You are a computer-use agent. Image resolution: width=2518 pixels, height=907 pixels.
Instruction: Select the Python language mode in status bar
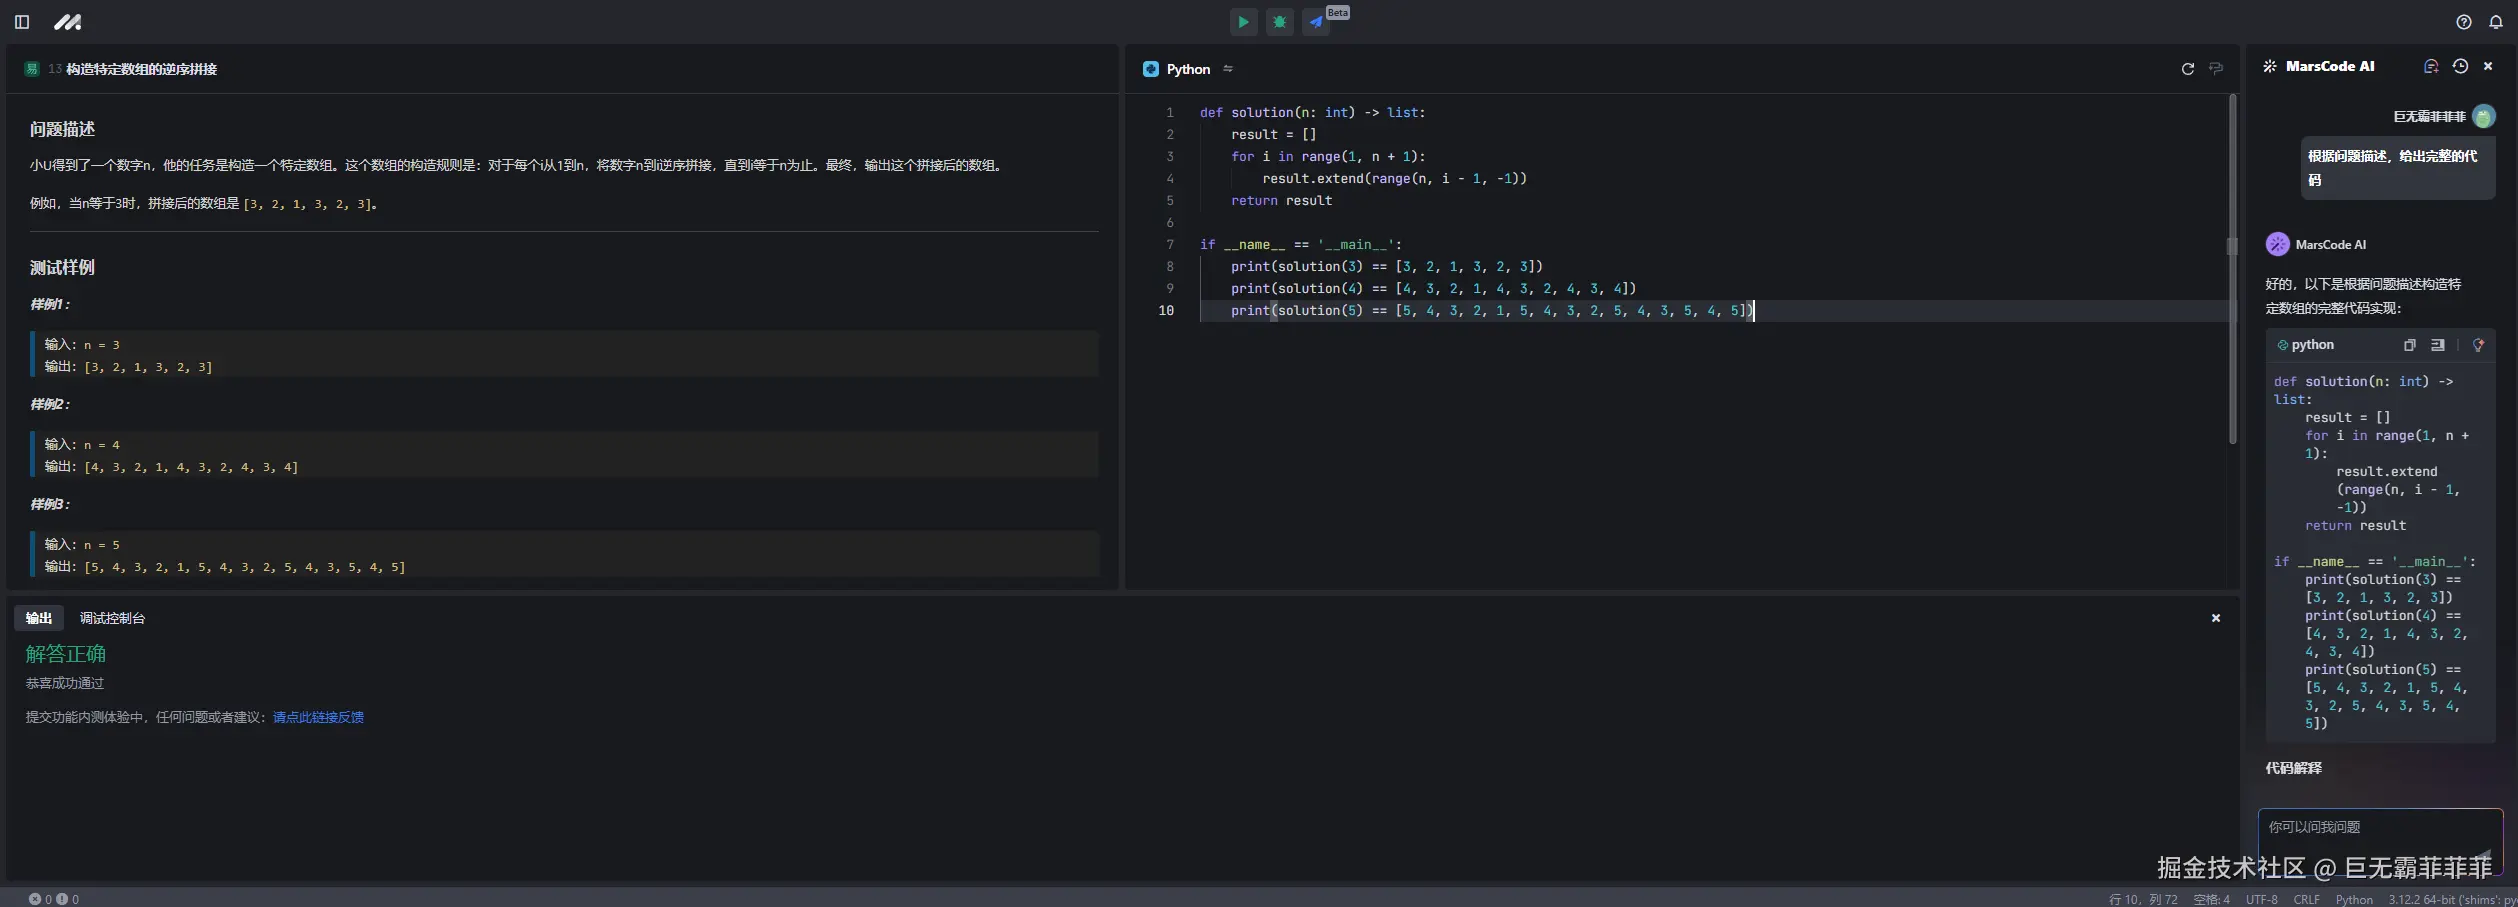2354,899
